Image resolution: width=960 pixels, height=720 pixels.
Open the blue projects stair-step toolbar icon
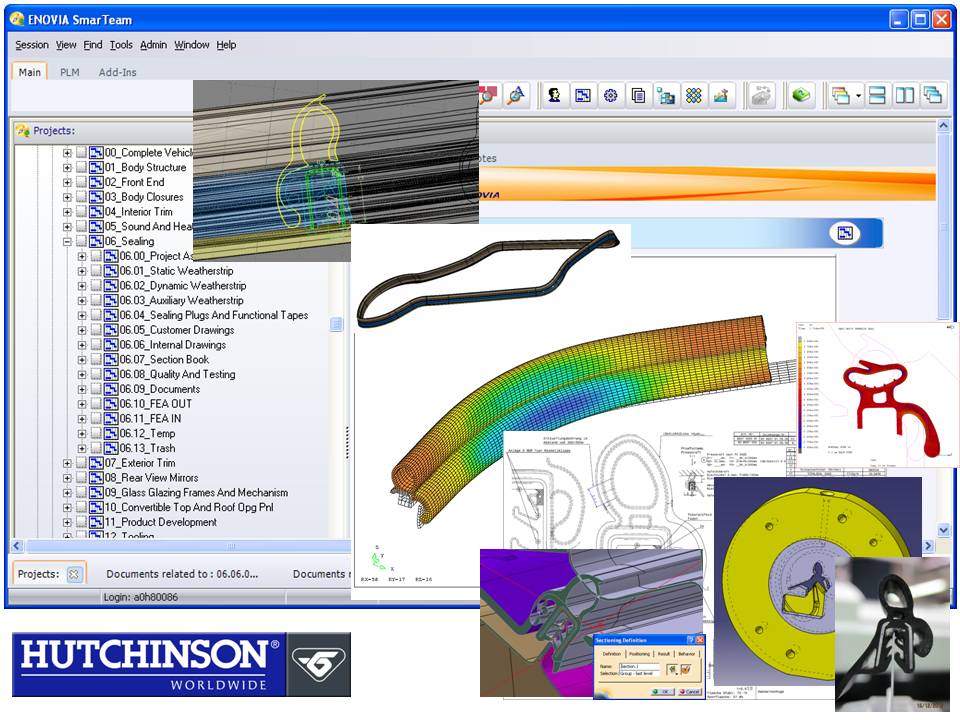(582, 96)
